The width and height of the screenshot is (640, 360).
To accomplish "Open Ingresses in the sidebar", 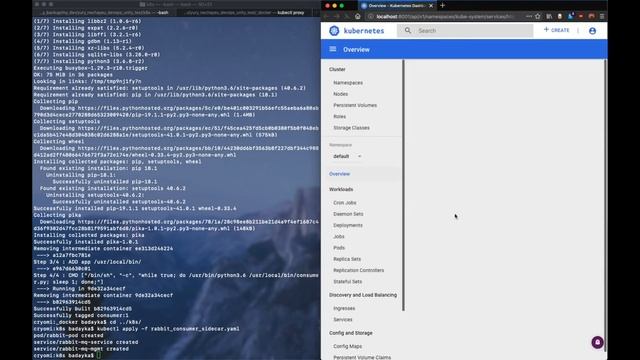I will pyautogui.click(x=344, y=309).
